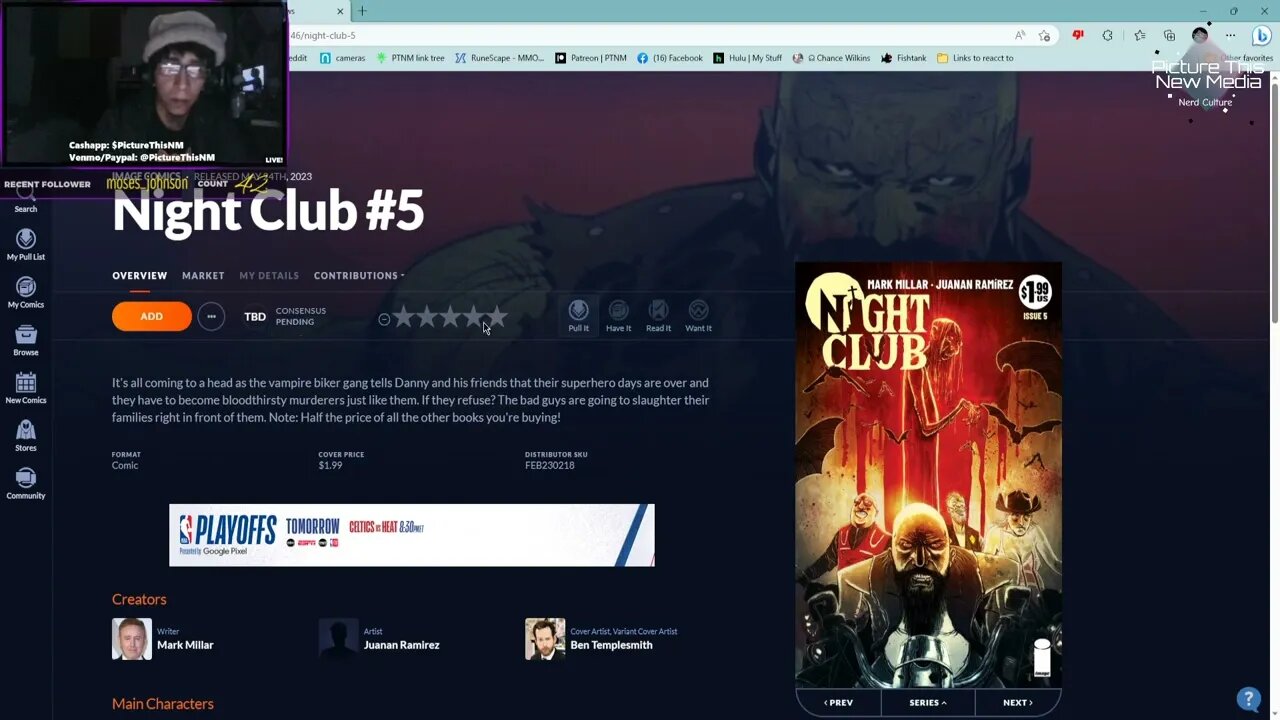Image resolution: width=1280 pixels, height=720 pixels.
Task: Mark the comic as Read It
Action: click(x=658, y=316)
